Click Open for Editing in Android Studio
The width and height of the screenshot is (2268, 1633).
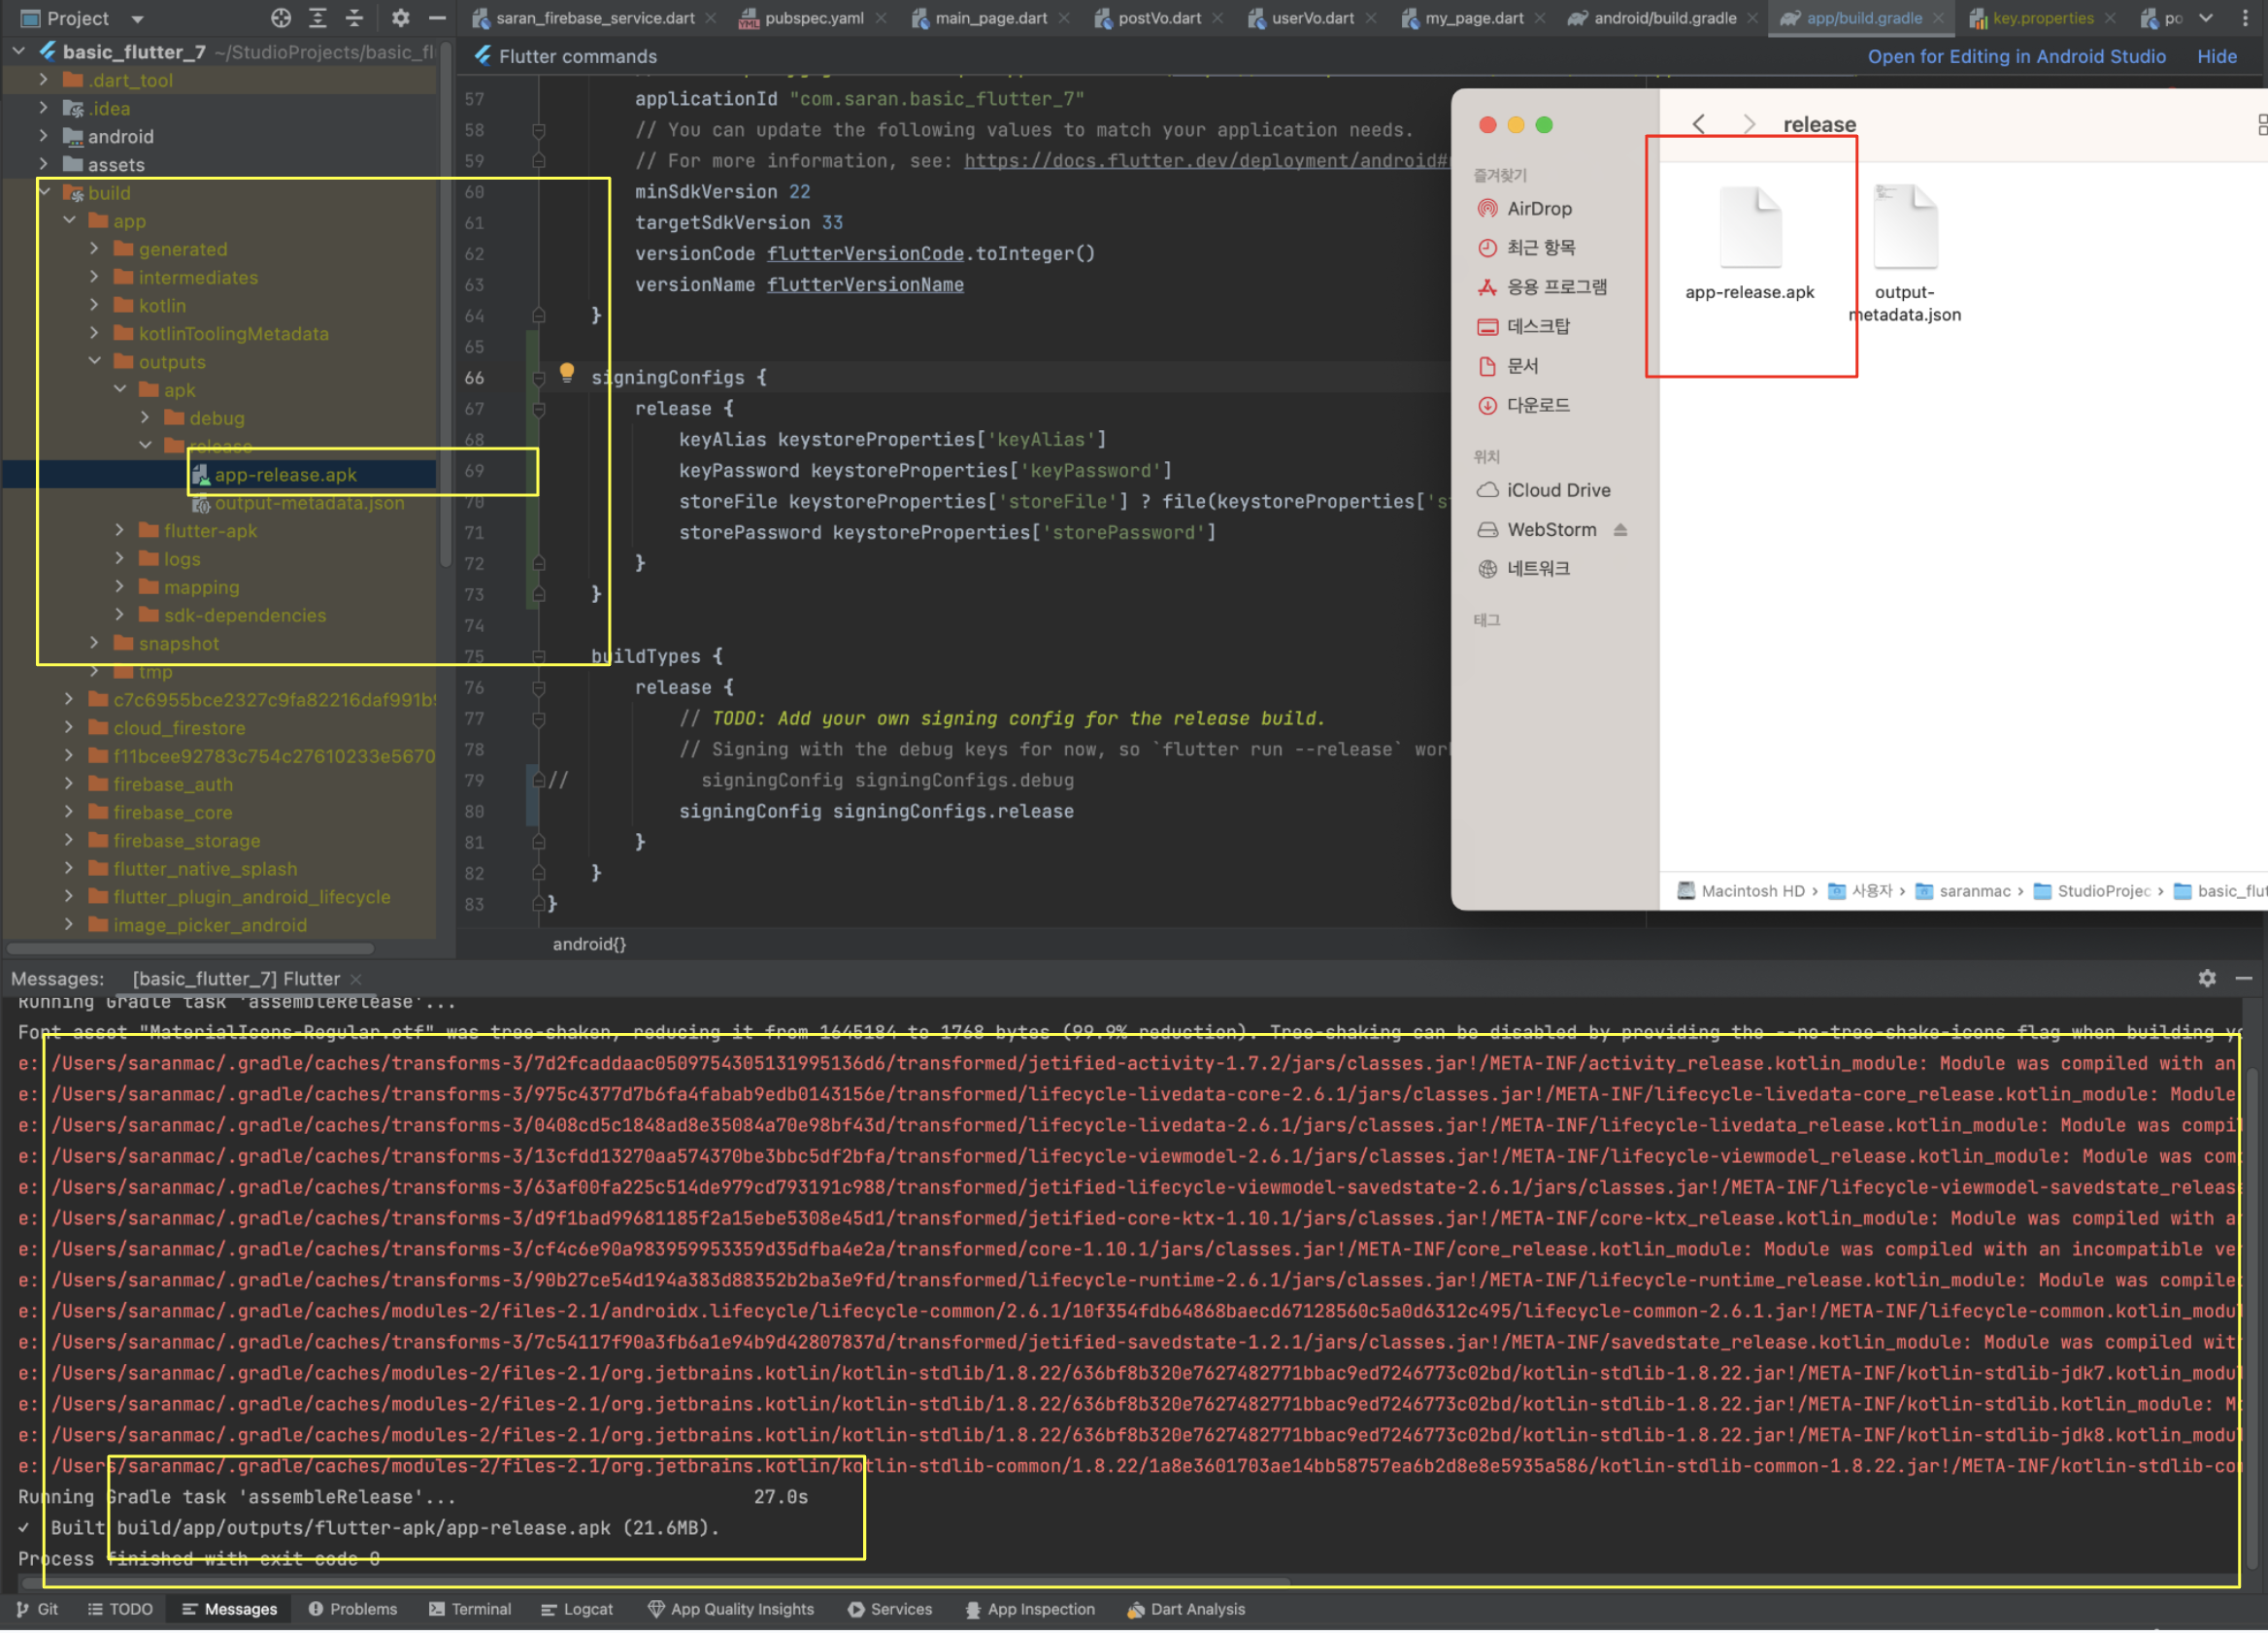pos(2016,56)
